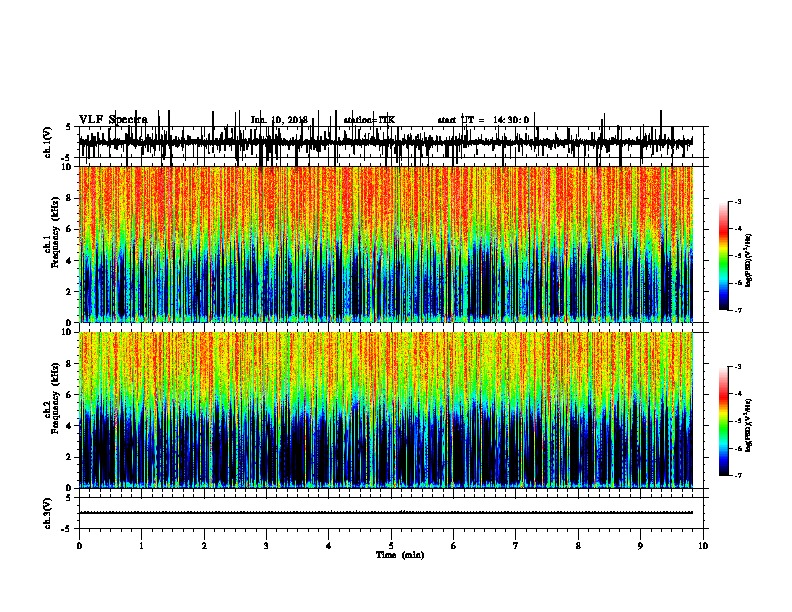Viewport: 792px width, 612px height.
Task: Click inside the ch.1 voltage waveform panel
Action: [x=393, y=142]
